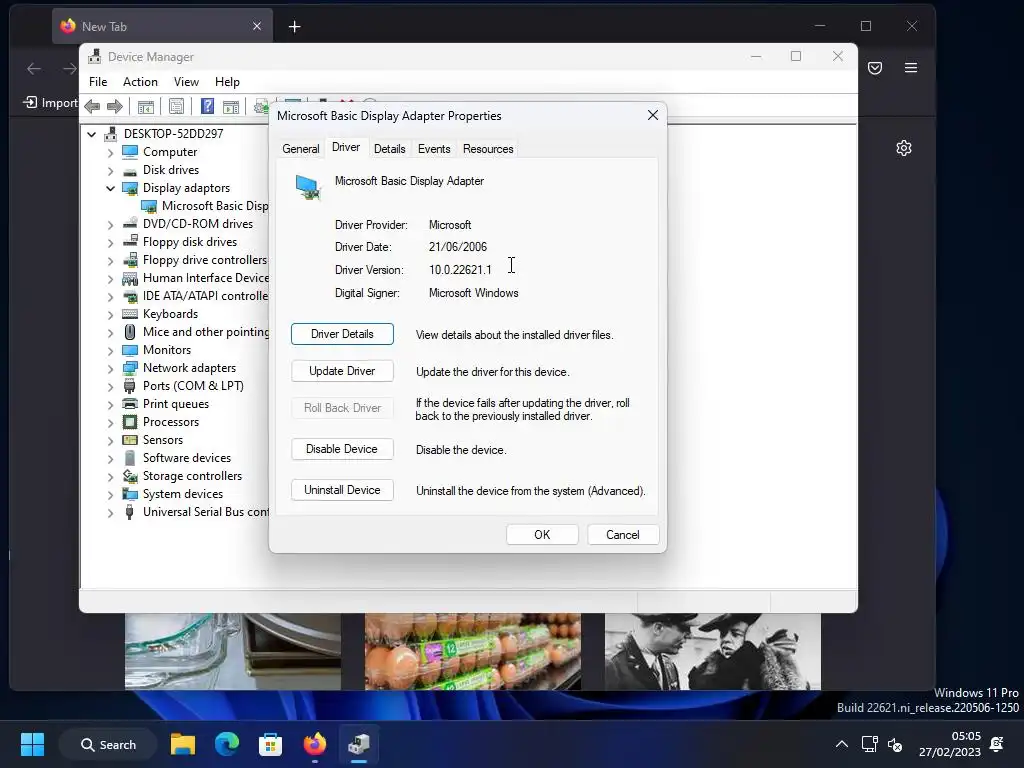Open Microsoft Store from the taskbar
Image resolution: width=1024 pixels, height=768 pixels.
click(x=270, y=744)
